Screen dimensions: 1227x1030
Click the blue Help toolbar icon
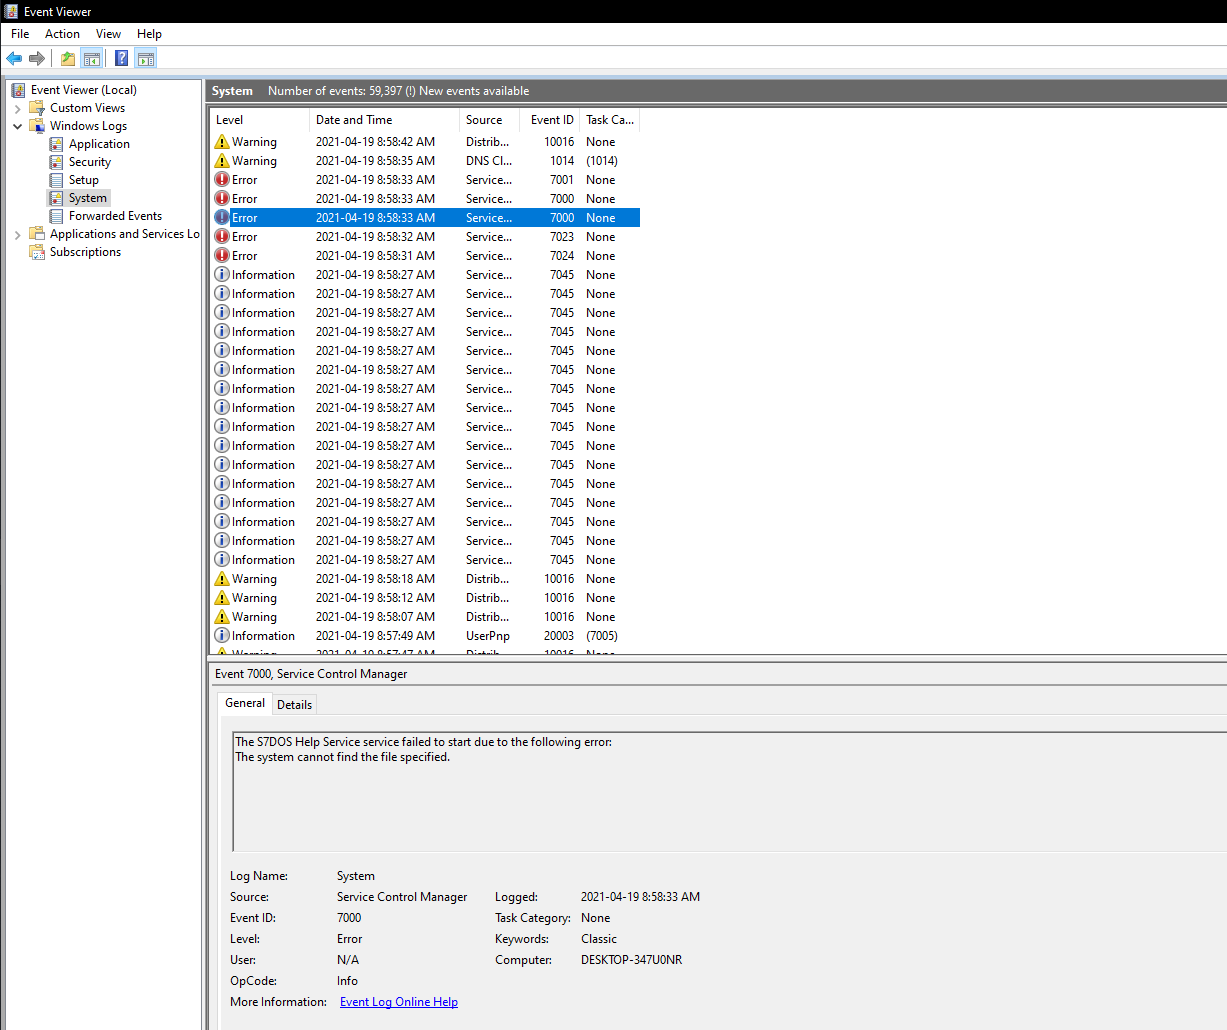tap(121, 58)
